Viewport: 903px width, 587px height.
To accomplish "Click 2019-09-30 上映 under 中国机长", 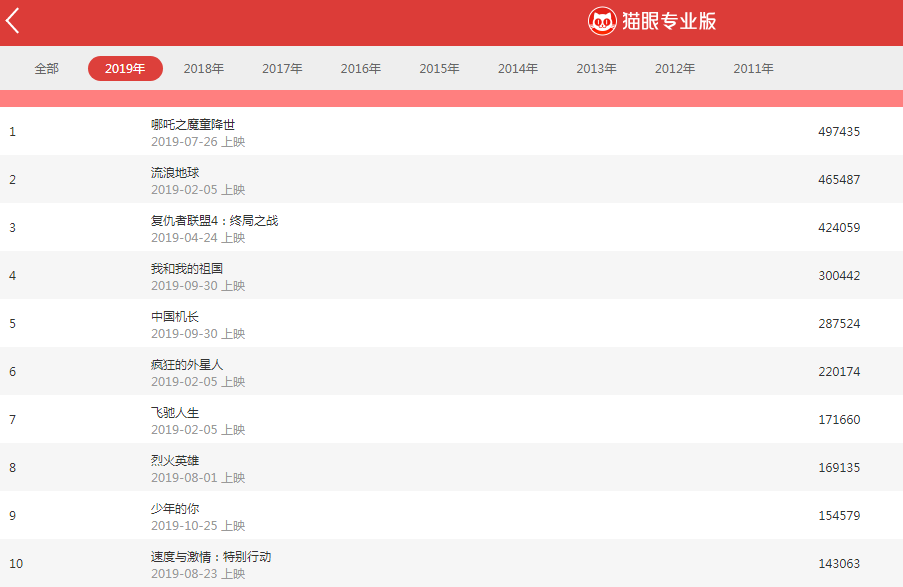I will 198,334.
